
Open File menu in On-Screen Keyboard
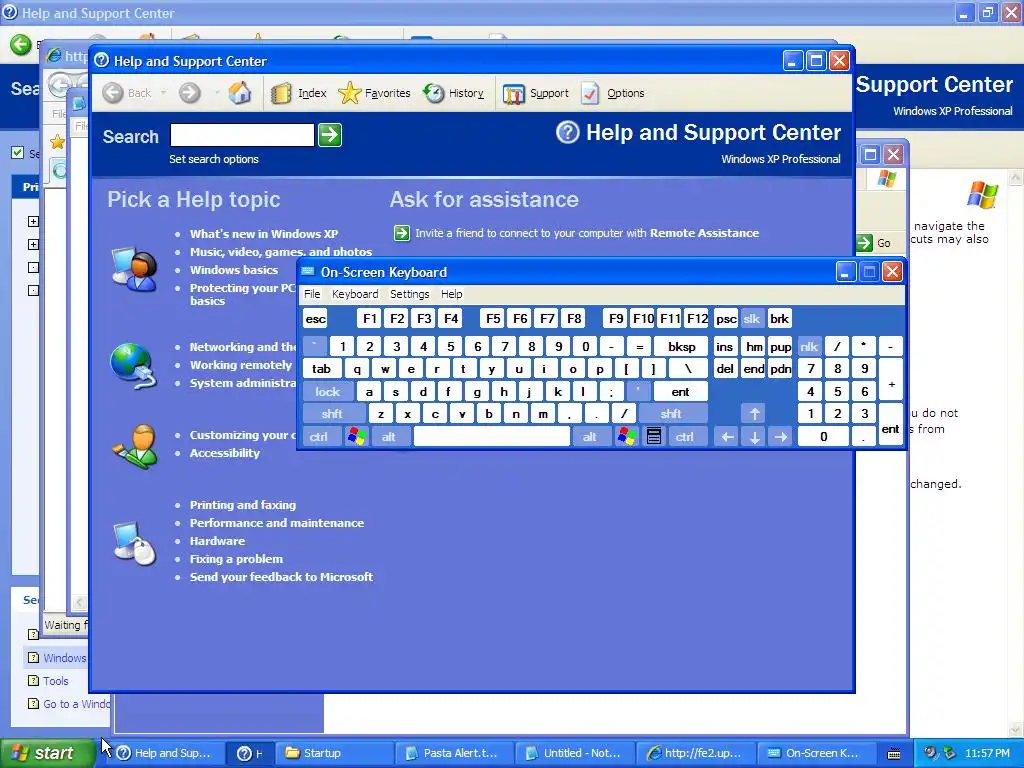(x=312, y=295)
